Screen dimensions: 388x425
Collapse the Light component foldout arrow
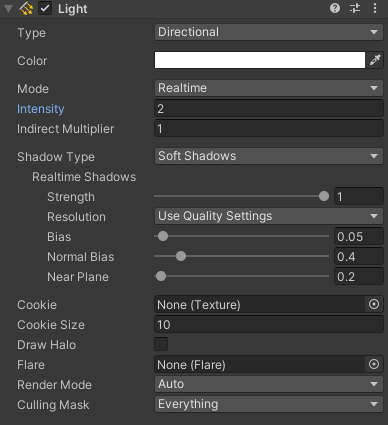[8, 9]
